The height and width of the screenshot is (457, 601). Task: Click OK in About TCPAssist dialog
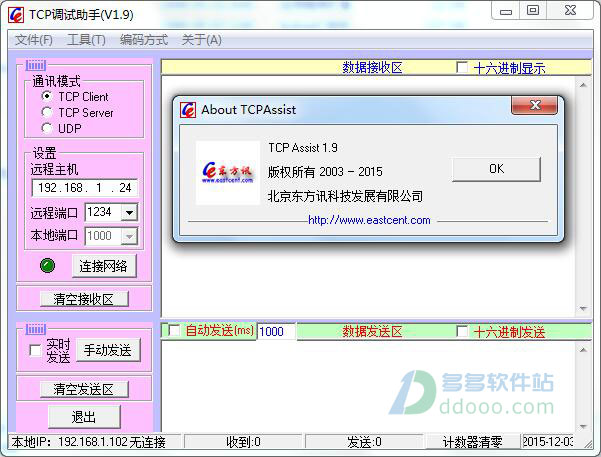(497, 169)
